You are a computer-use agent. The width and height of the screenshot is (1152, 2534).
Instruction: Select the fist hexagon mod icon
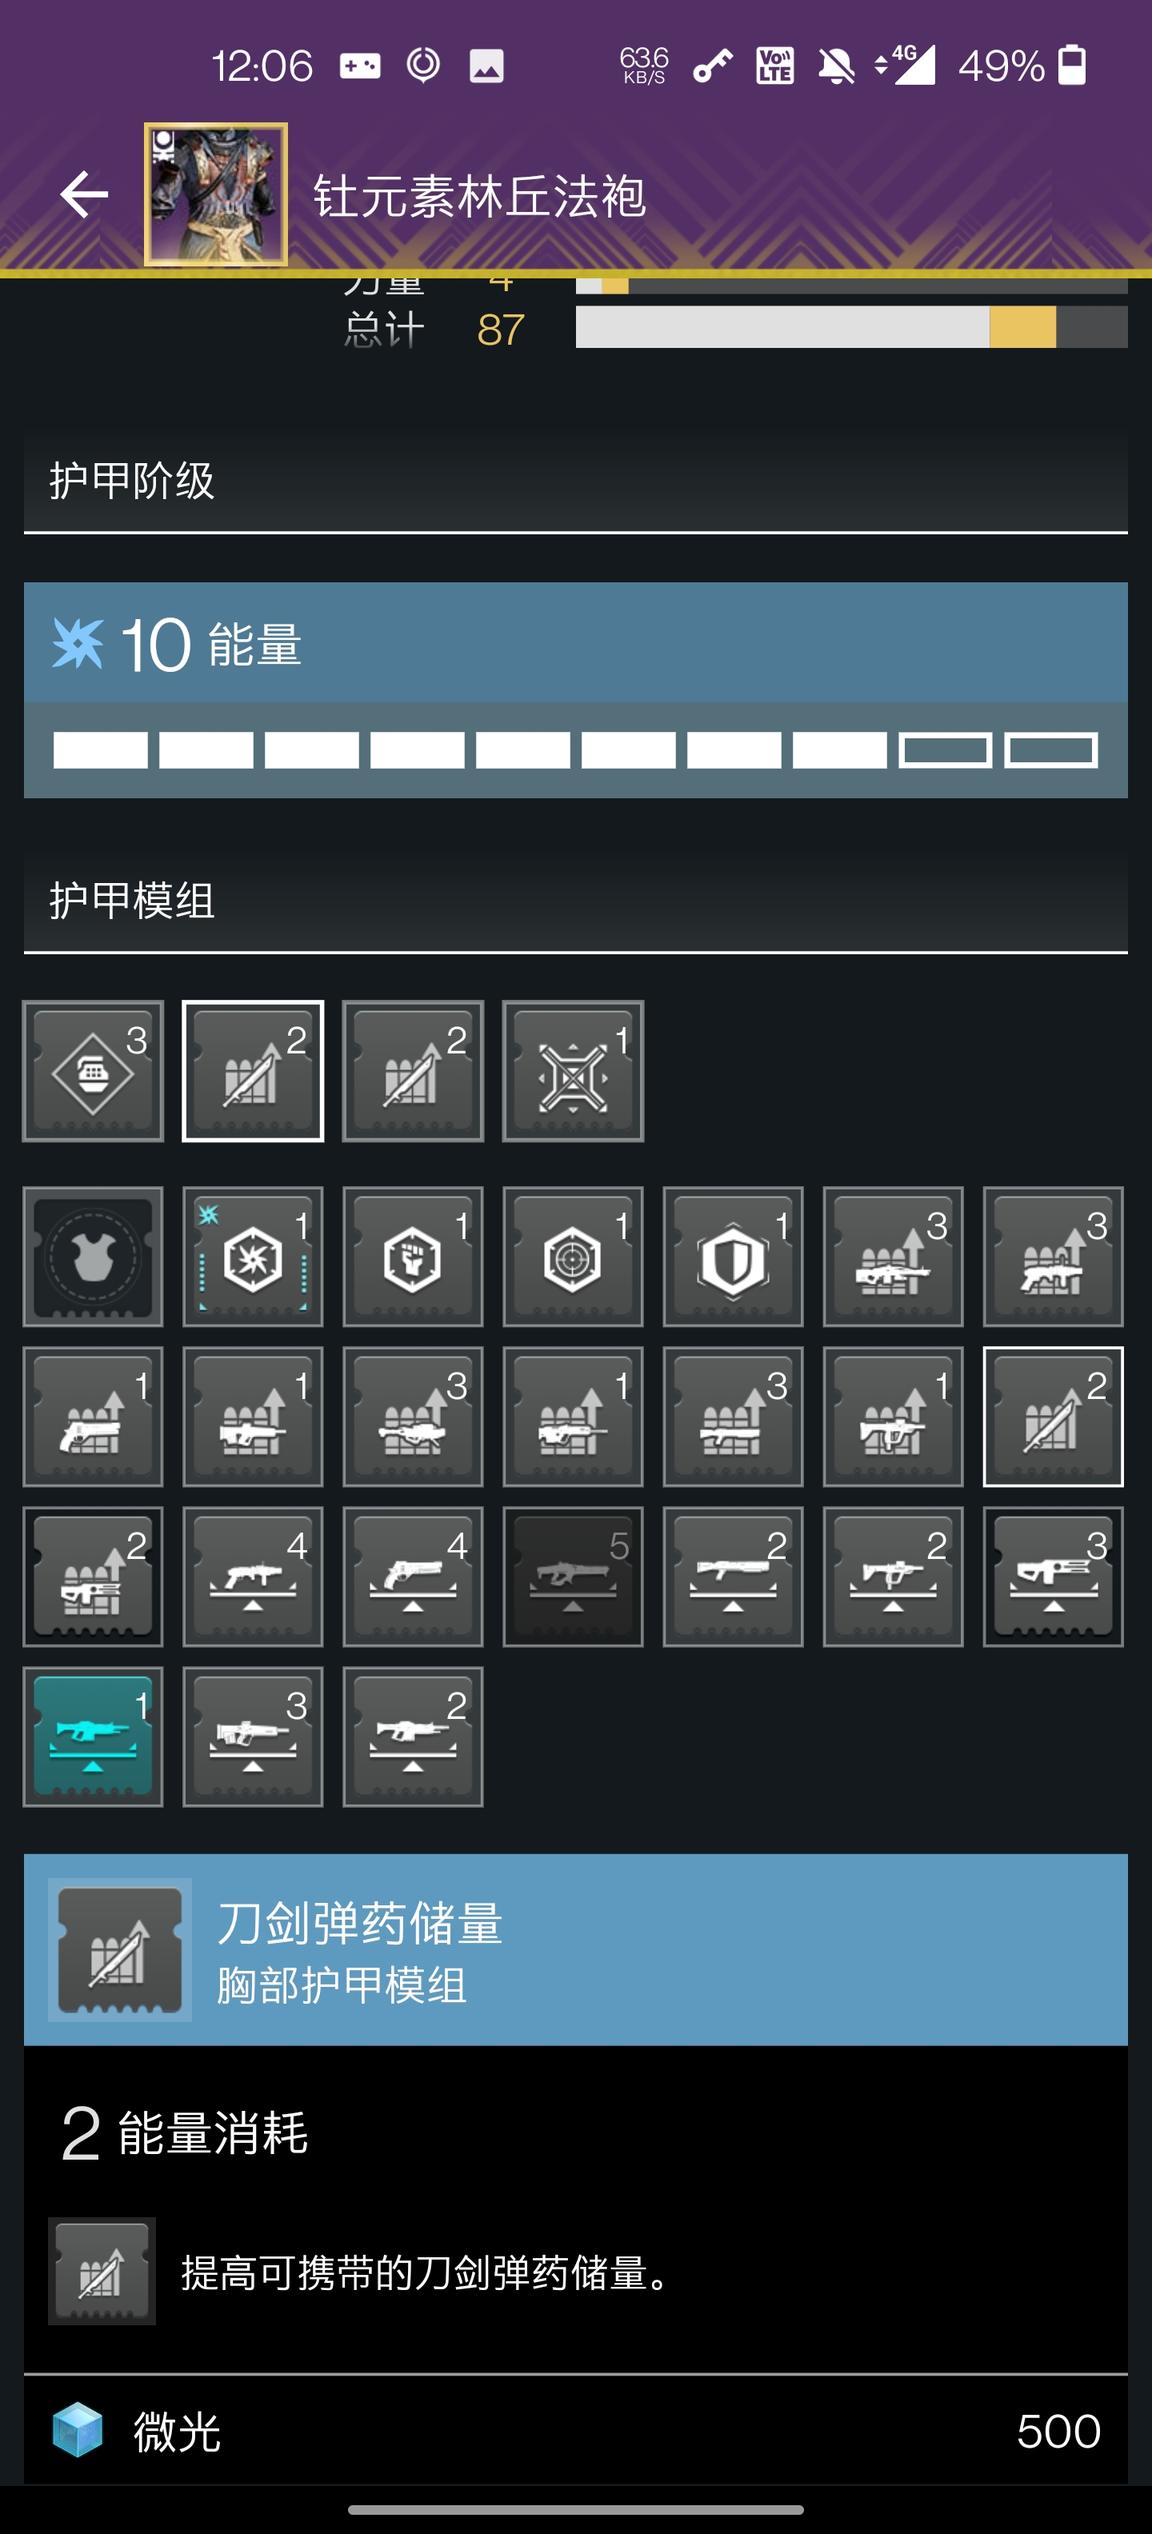[413, 1257]
